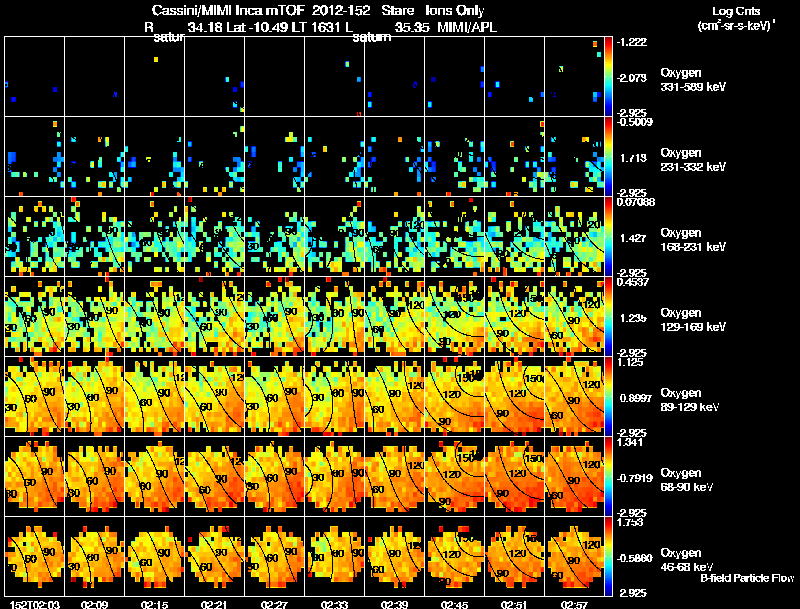The width and height of the screenshot is (800, 609).
Task: Click the 02:45 panel in Oxygen 89-129 keV row
Action: click(455, 396)
